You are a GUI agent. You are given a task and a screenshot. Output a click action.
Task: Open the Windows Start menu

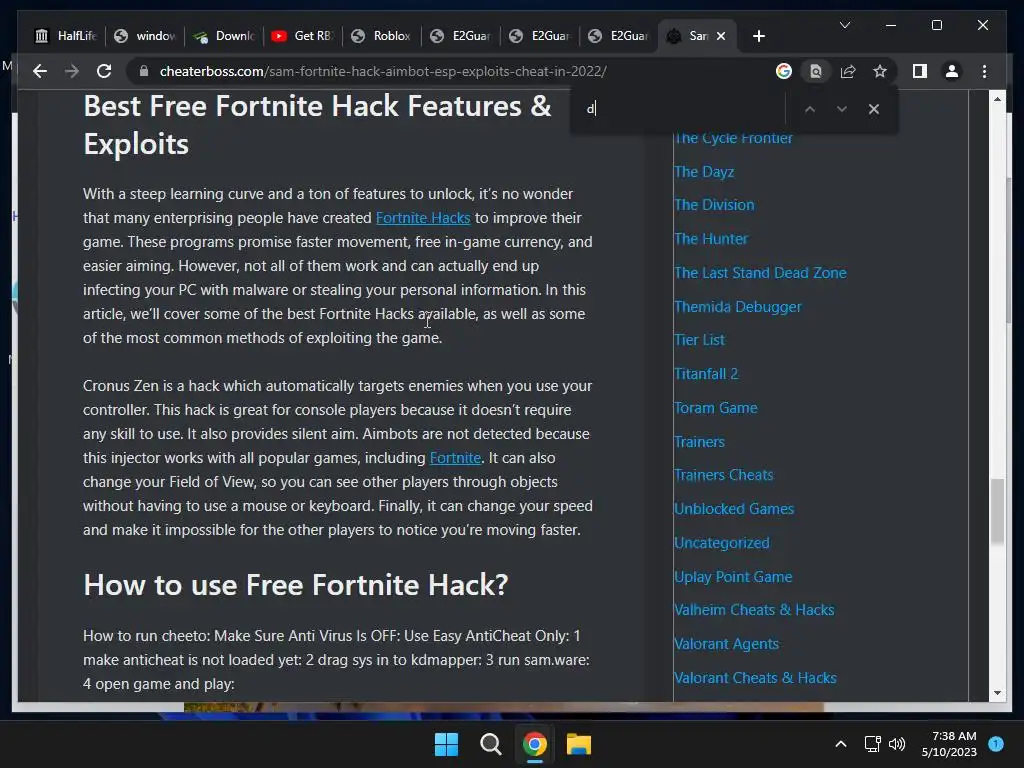click(x=447, y=744)
